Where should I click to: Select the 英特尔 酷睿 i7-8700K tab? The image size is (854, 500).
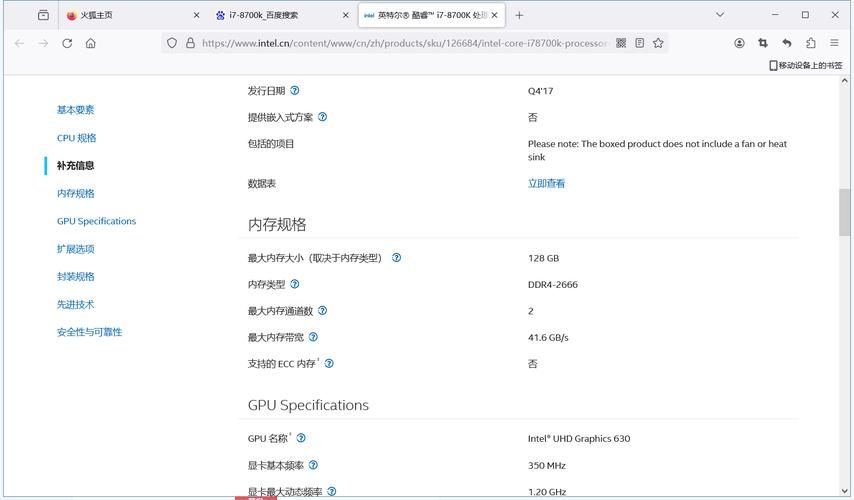(432, 15)
